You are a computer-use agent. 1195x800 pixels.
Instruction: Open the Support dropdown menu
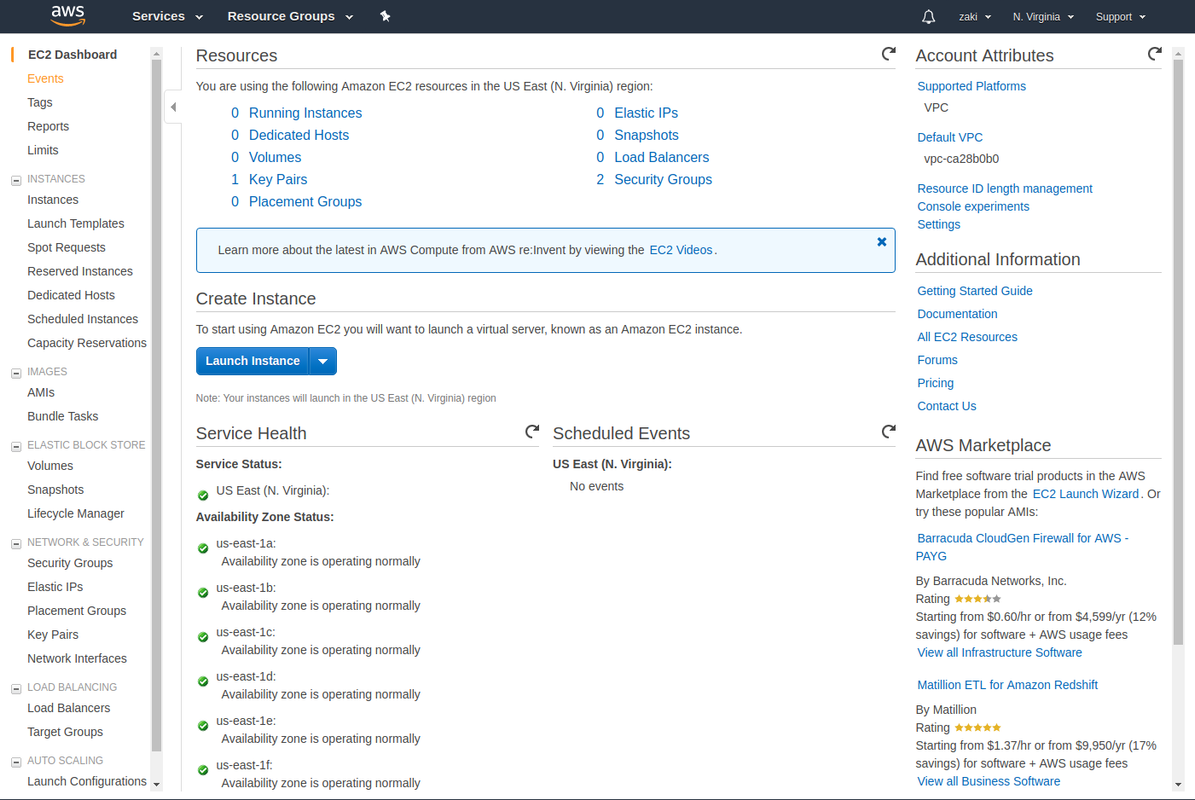(x=1120, y=17)
